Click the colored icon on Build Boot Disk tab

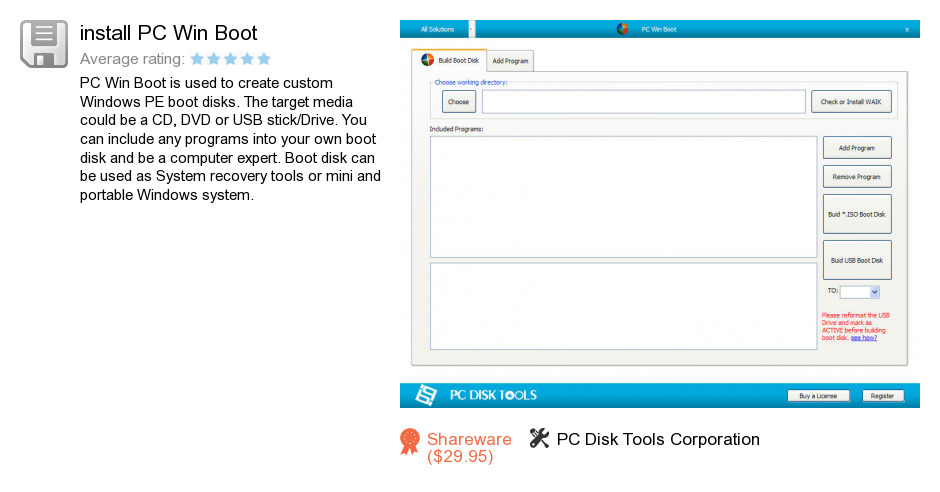coord(427,60)
